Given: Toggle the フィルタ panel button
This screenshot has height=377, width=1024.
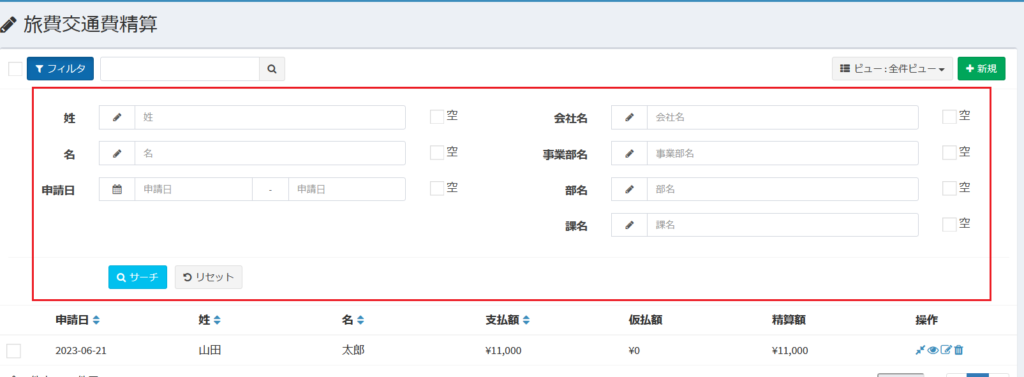Looking at the screenshot, I should tap(60, 69).
